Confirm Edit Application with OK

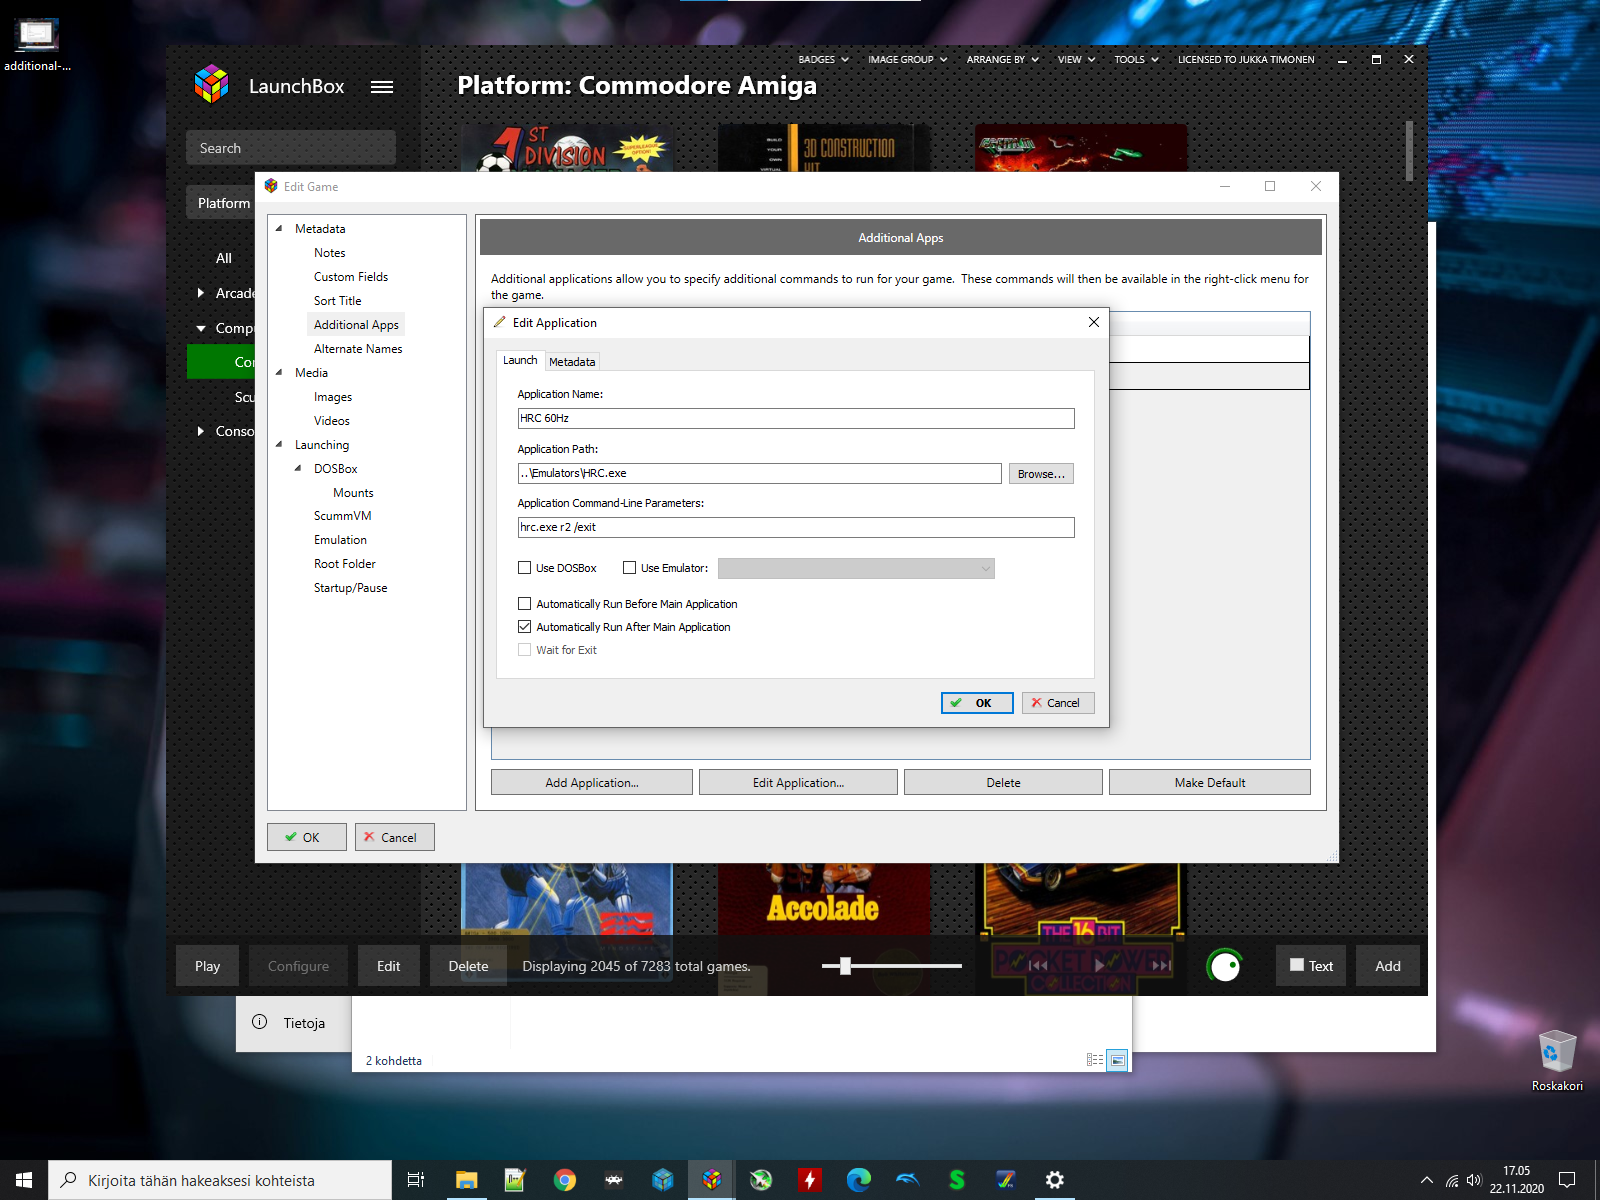(977, 703)
